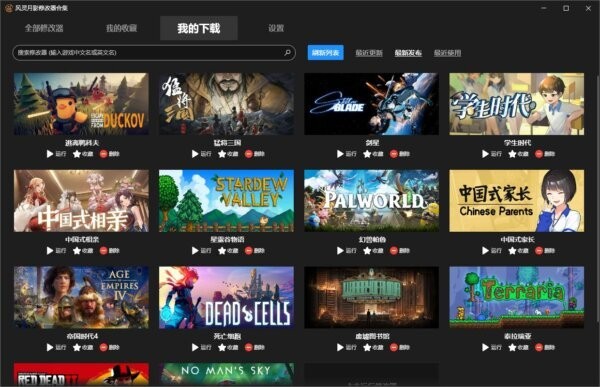This screenshot has height=387, width=600.
Task: Open the 我的收藏 tab
Action: (121, 28)
